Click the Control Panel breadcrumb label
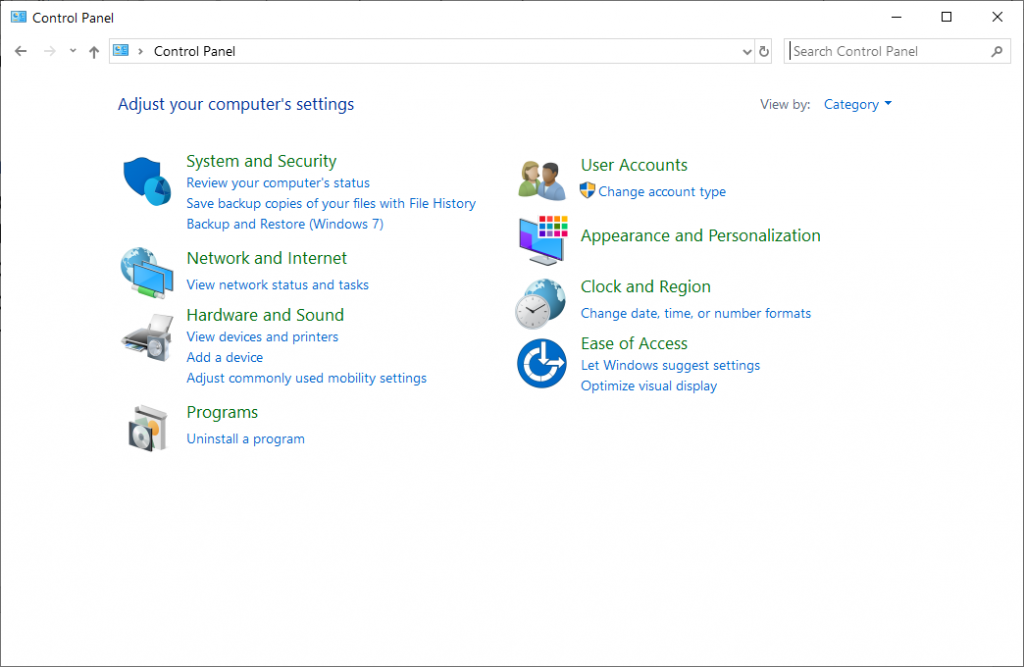The width and height of the screenshot is (1024, 667). (x=194, y=51)
